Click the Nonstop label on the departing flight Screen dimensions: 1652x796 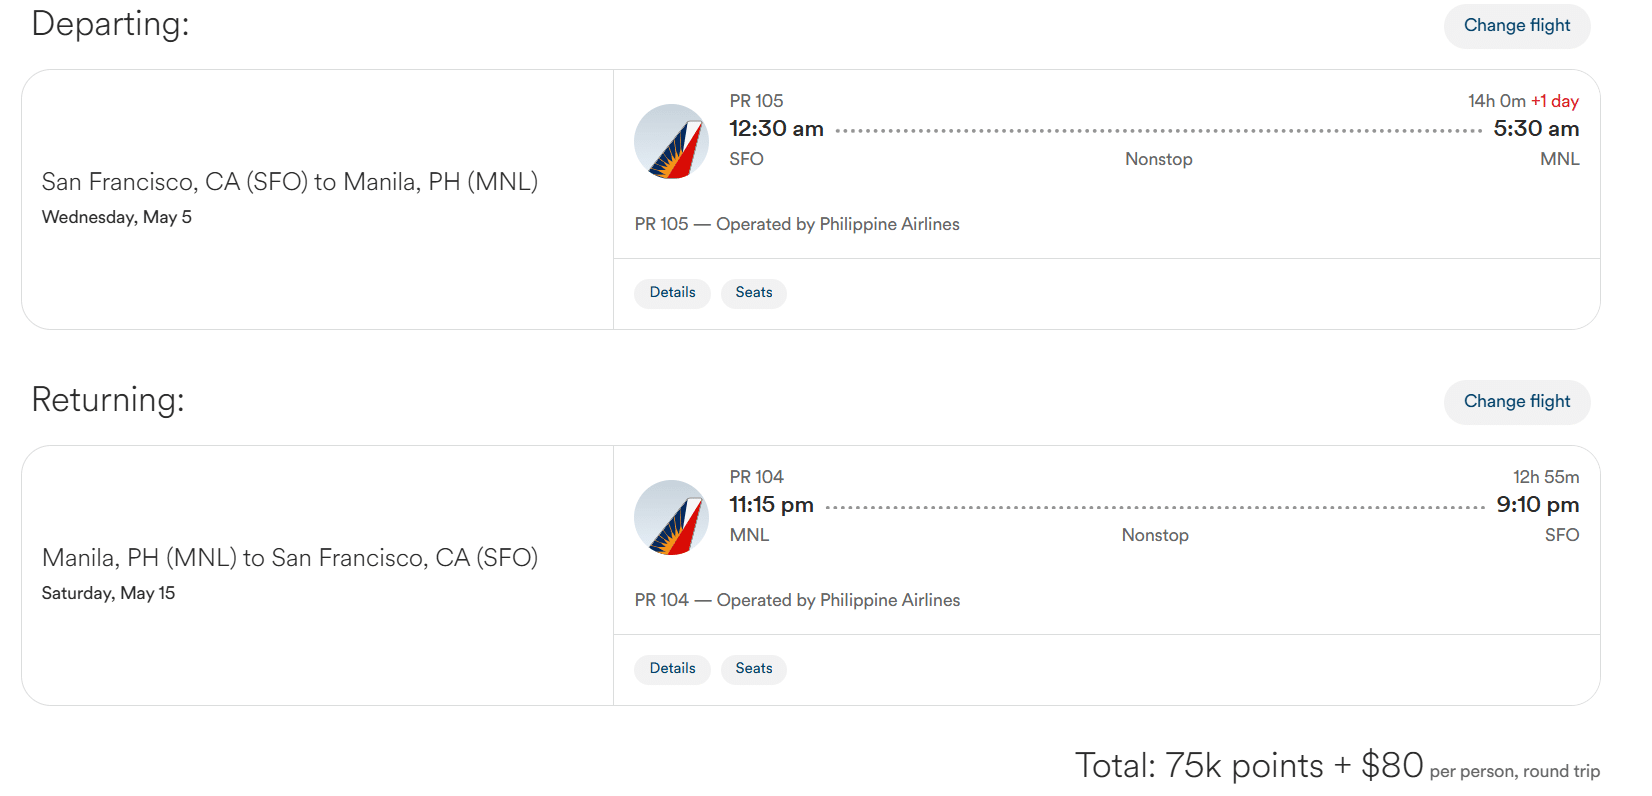[x=1158, y=159]
